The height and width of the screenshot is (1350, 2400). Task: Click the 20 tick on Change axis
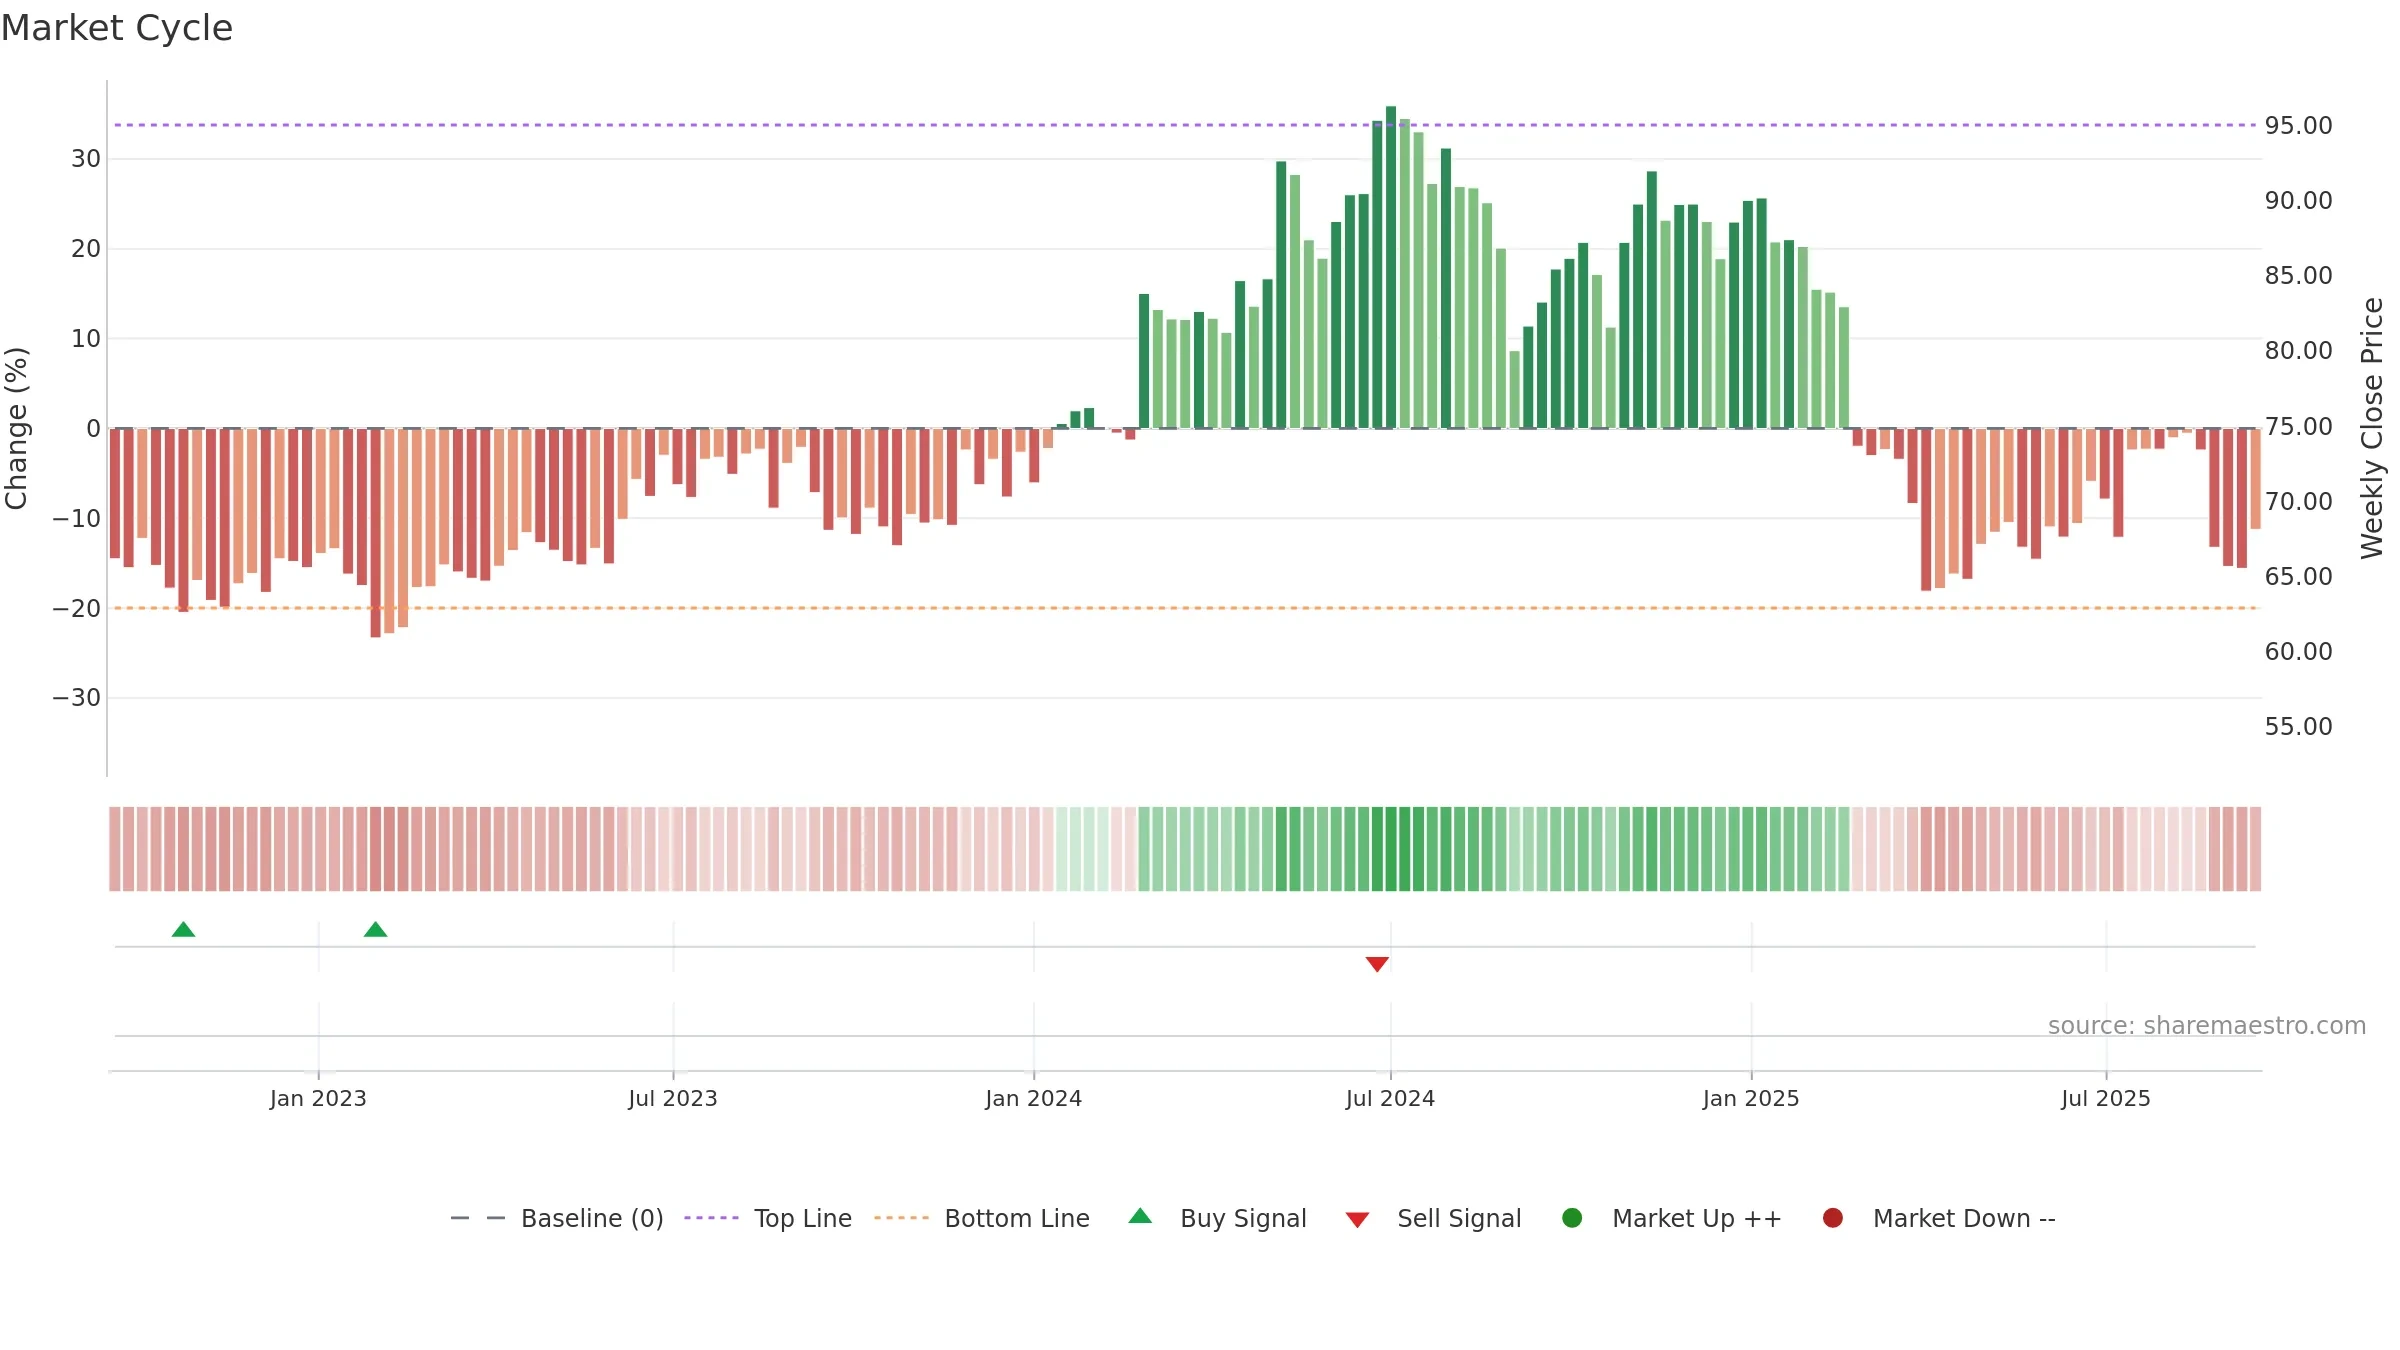point(86,249)
